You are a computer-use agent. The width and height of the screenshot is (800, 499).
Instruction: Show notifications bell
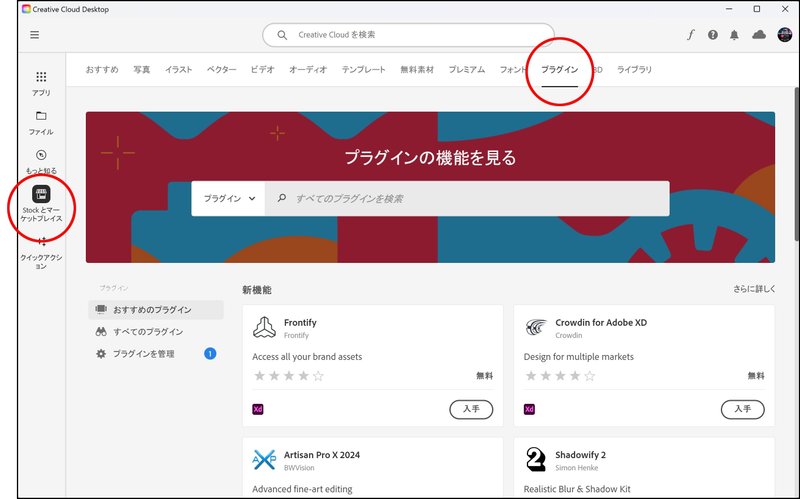point(734,35)
